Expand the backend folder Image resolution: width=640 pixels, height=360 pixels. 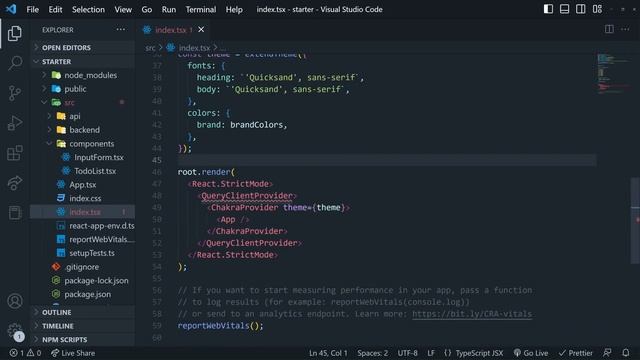pos(83,130)
